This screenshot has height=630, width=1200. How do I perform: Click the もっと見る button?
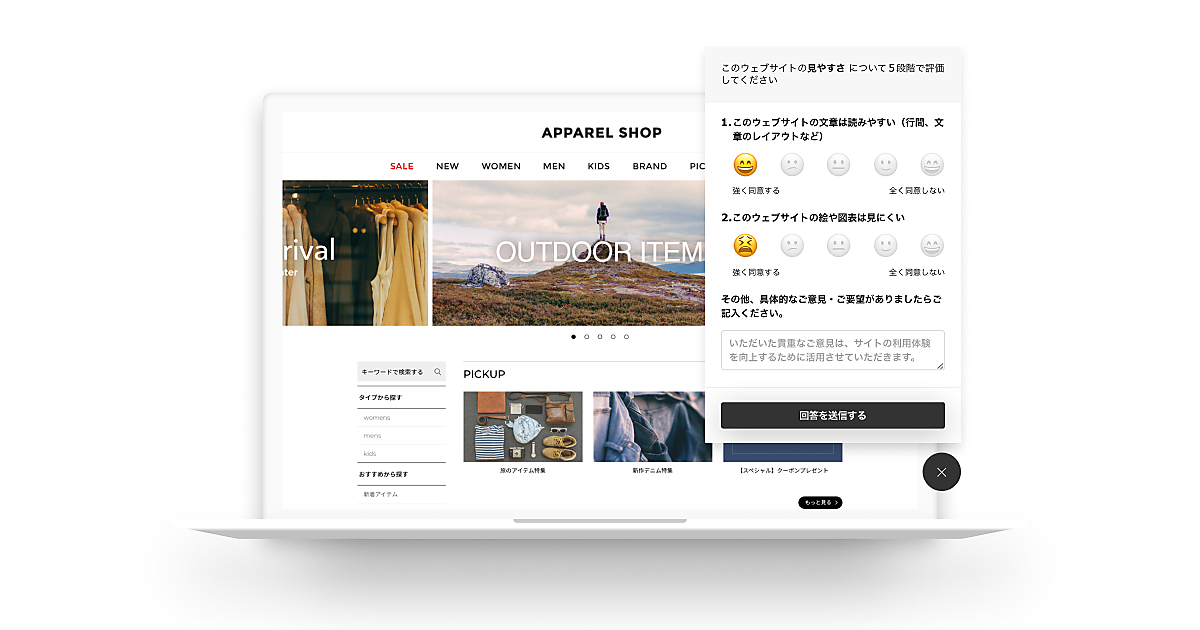[x=820, y=502]
